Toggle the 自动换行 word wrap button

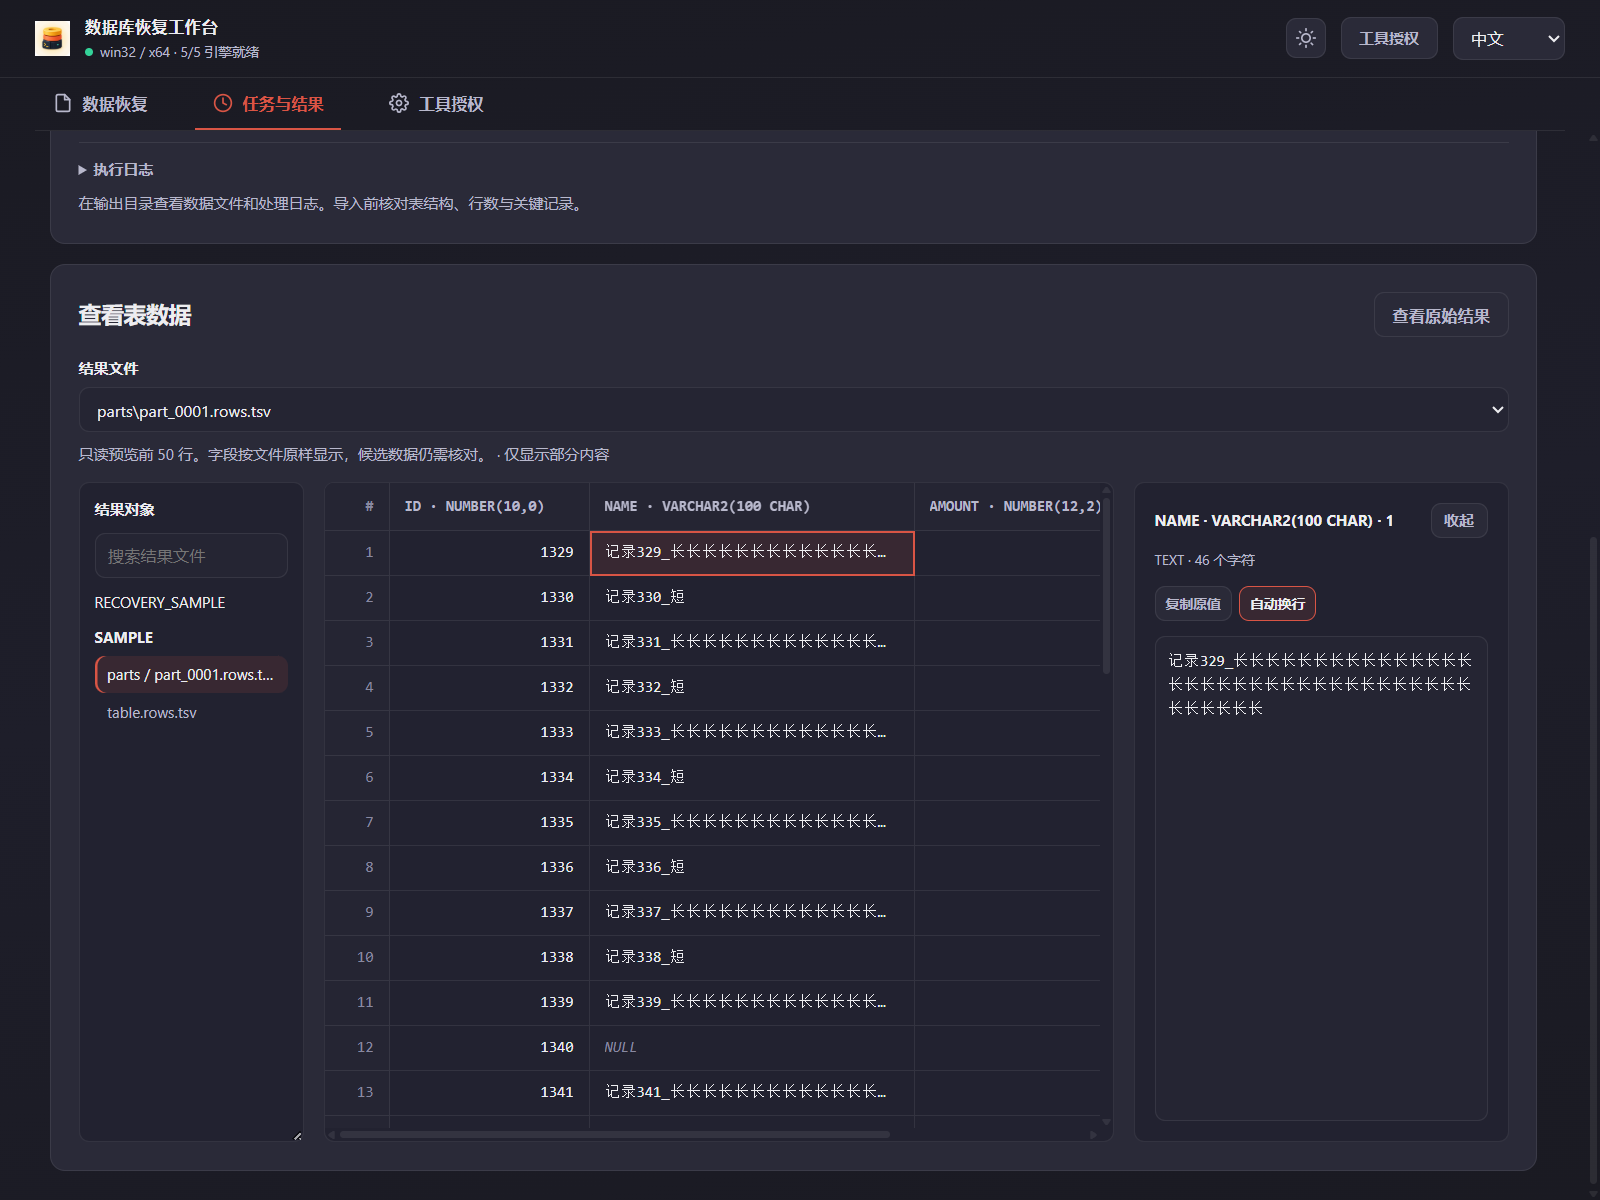(1277, 604)
